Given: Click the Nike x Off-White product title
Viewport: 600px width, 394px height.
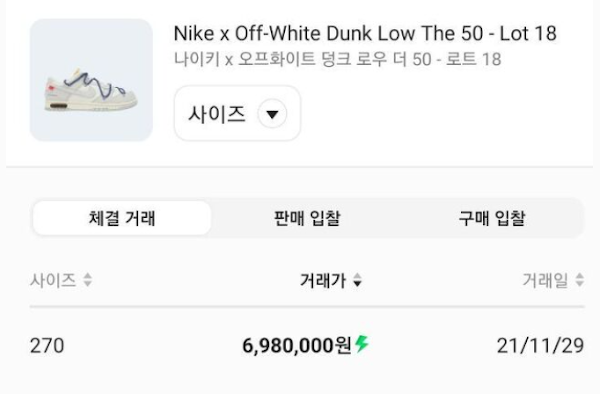Looking at the screenshot, I should (365, 33).
